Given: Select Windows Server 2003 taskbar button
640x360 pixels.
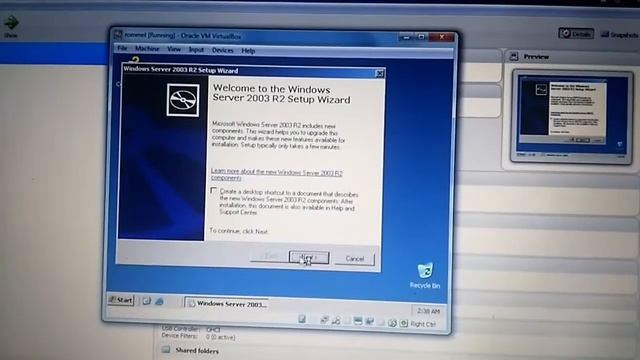Looking at the screenshot, I should (227, 303).
